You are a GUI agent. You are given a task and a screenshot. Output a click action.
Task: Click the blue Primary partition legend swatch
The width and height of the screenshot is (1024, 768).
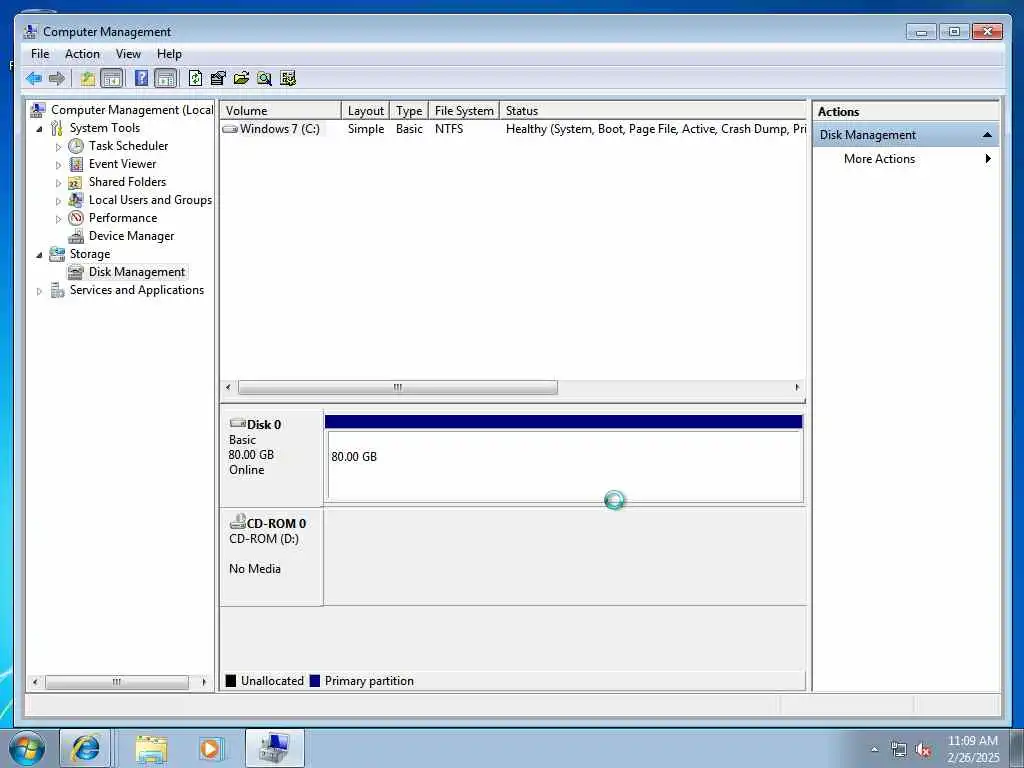(315, 680)
